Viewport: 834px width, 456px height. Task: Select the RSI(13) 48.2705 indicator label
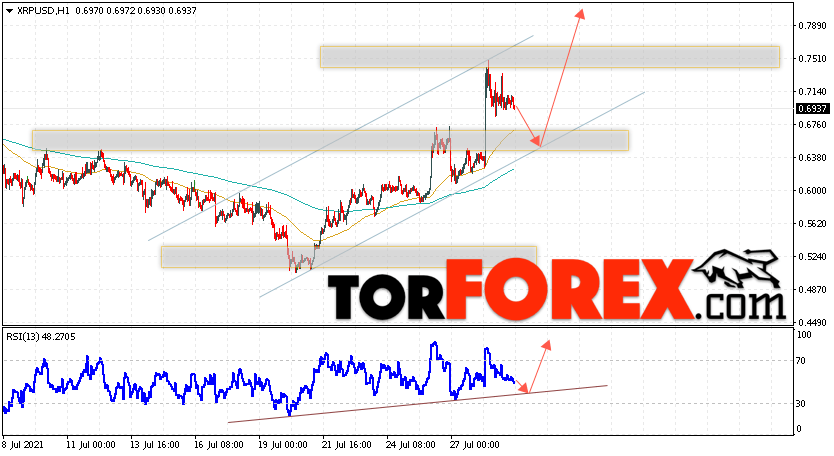tap(41, 336)
